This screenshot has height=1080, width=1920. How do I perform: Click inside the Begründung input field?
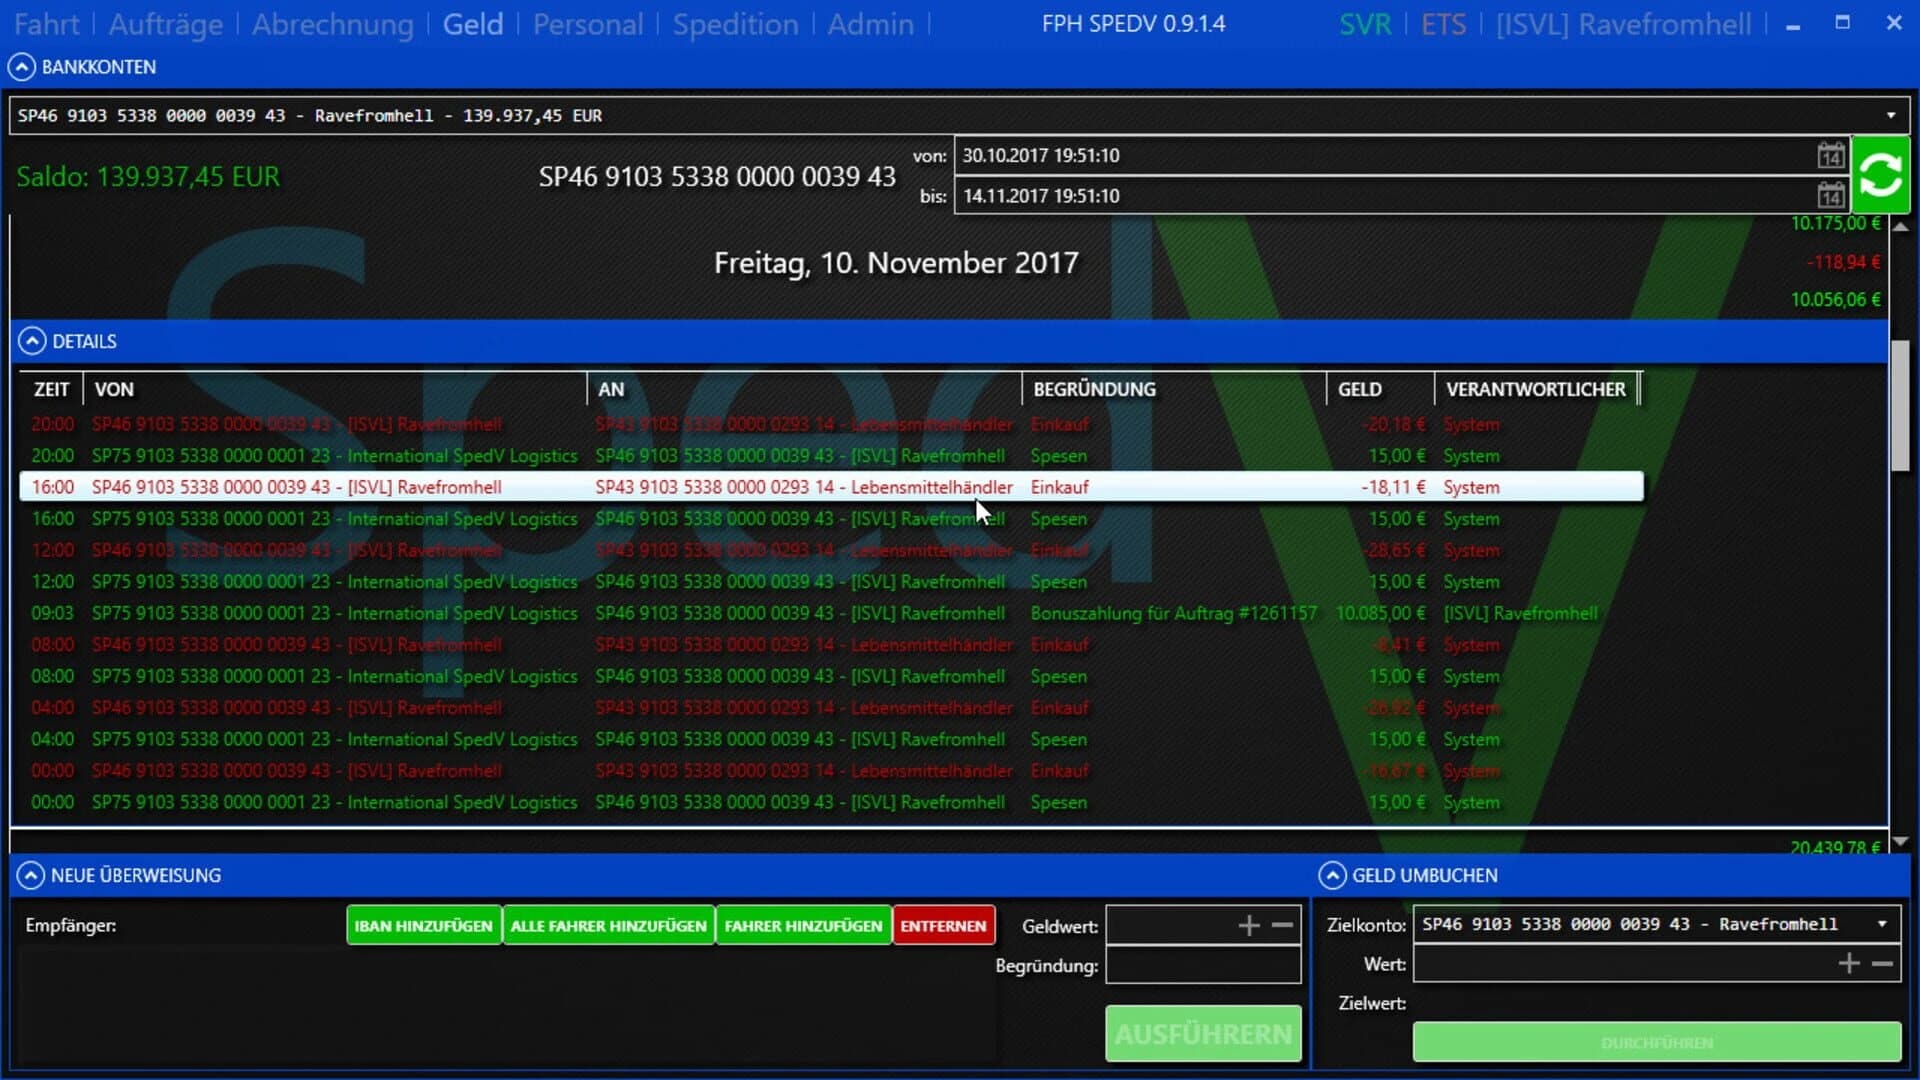(1203, 966)
